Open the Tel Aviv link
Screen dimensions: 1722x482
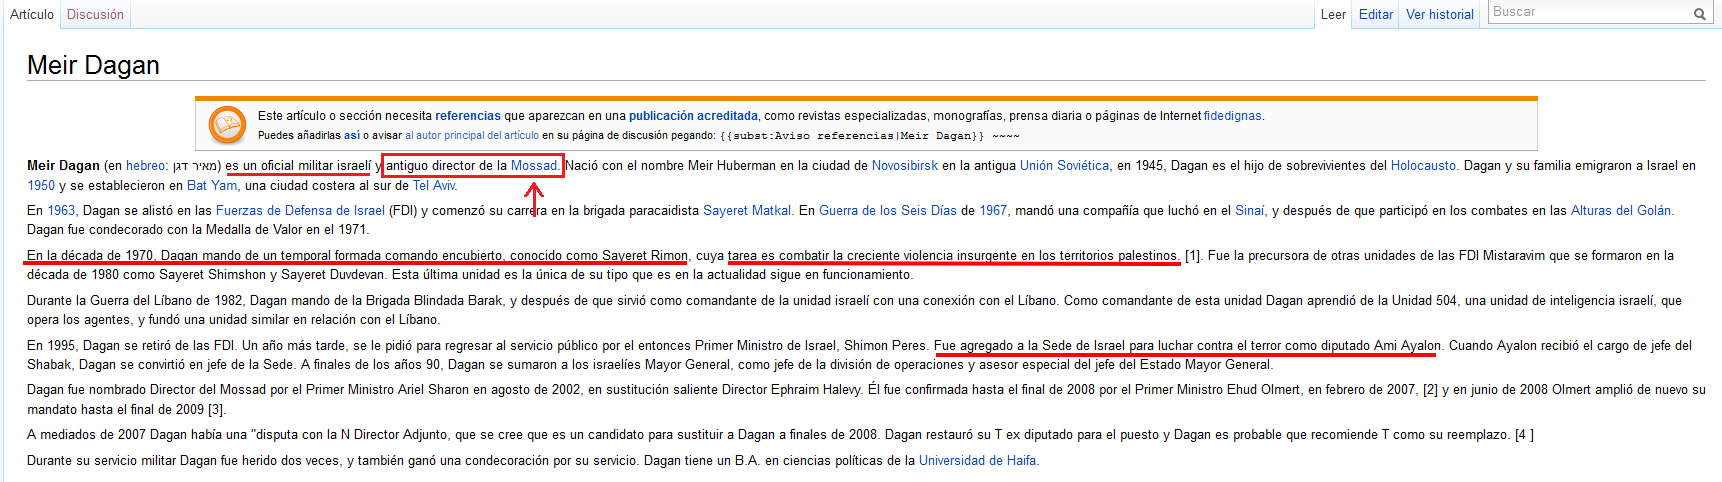434,186
